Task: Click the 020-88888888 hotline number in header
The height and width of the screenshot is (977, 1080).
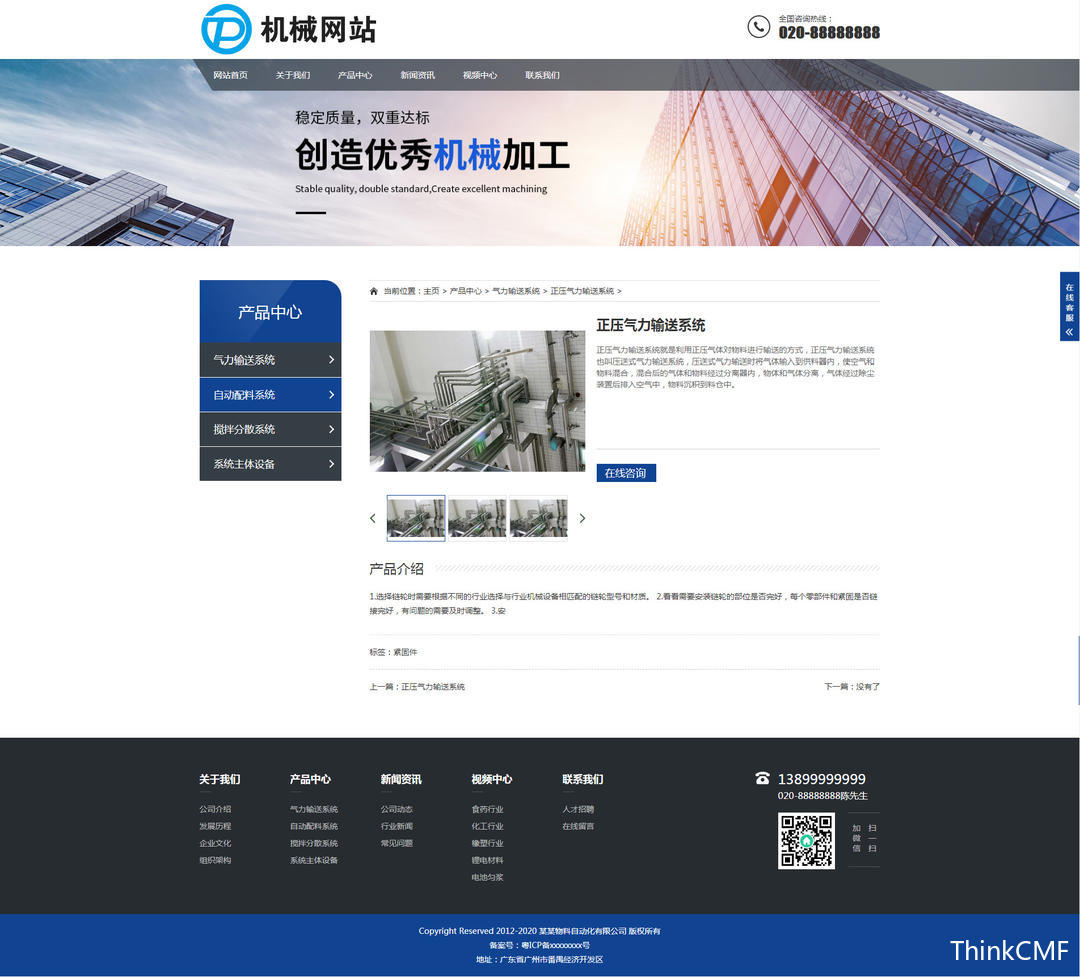Action: tap(829, 32)
